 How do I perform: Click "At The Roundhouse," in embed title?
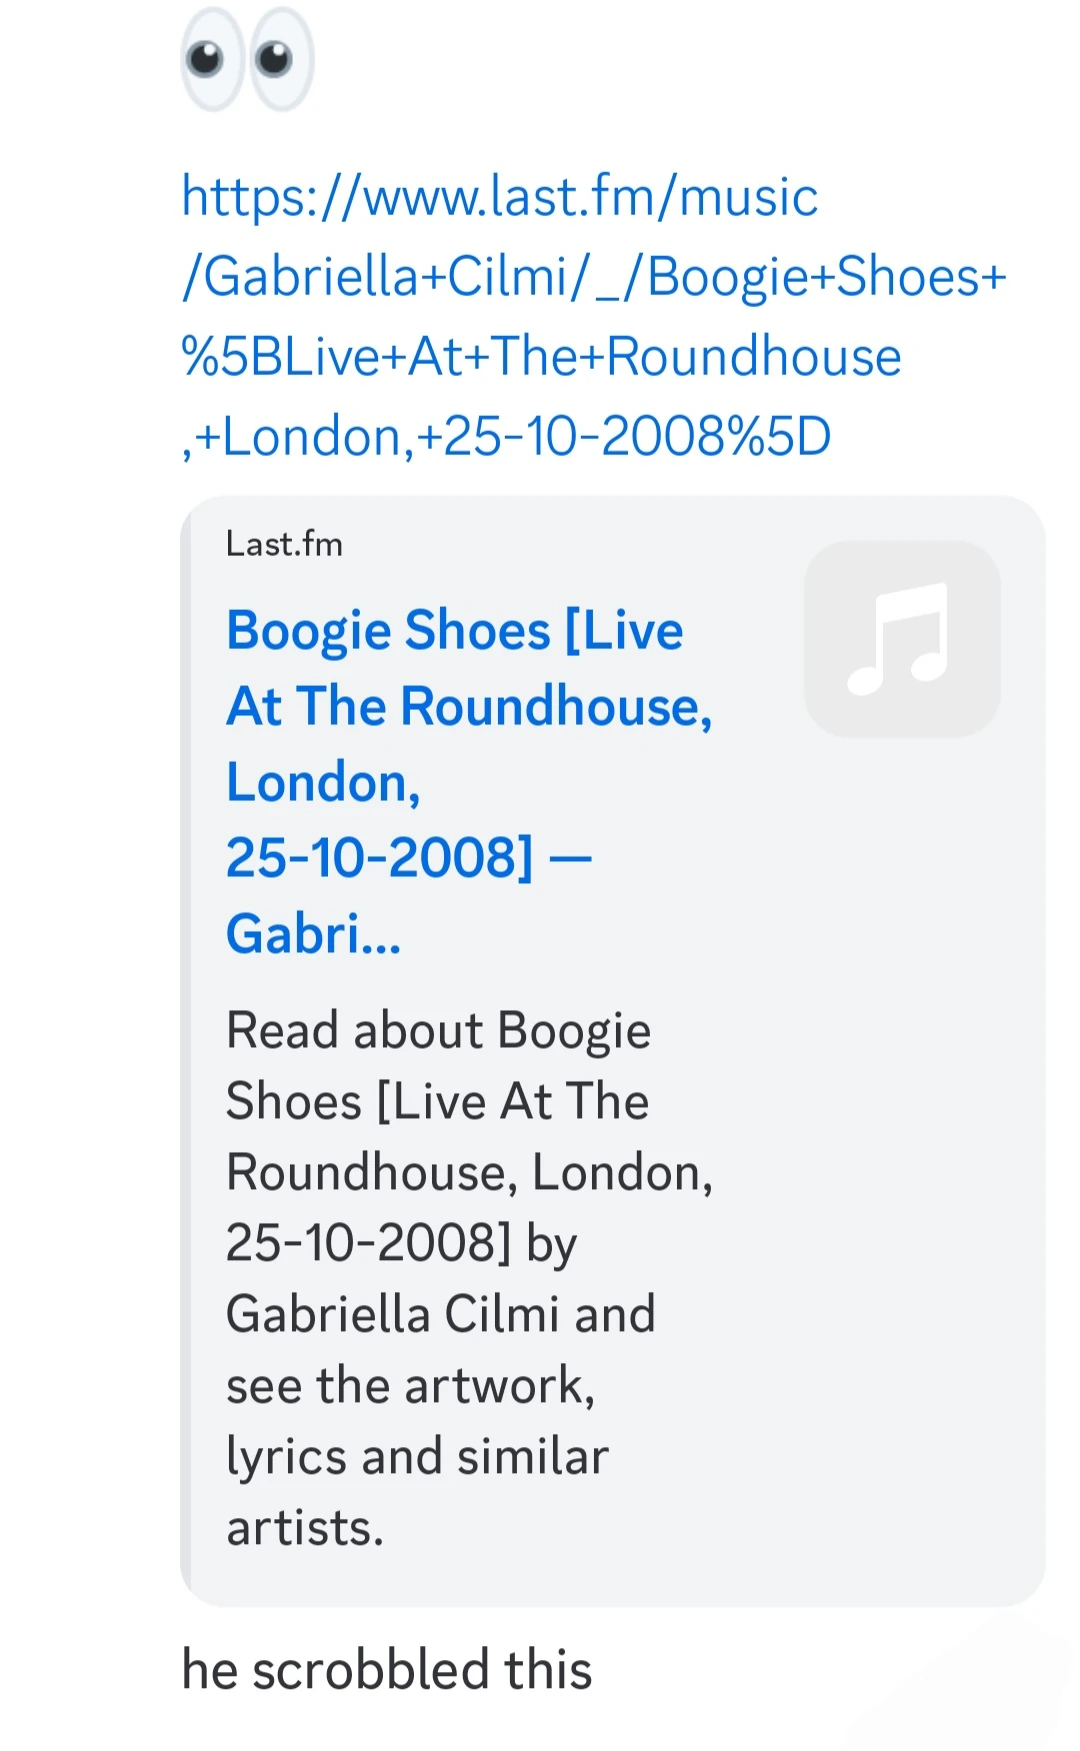click(x=469, y=707)
